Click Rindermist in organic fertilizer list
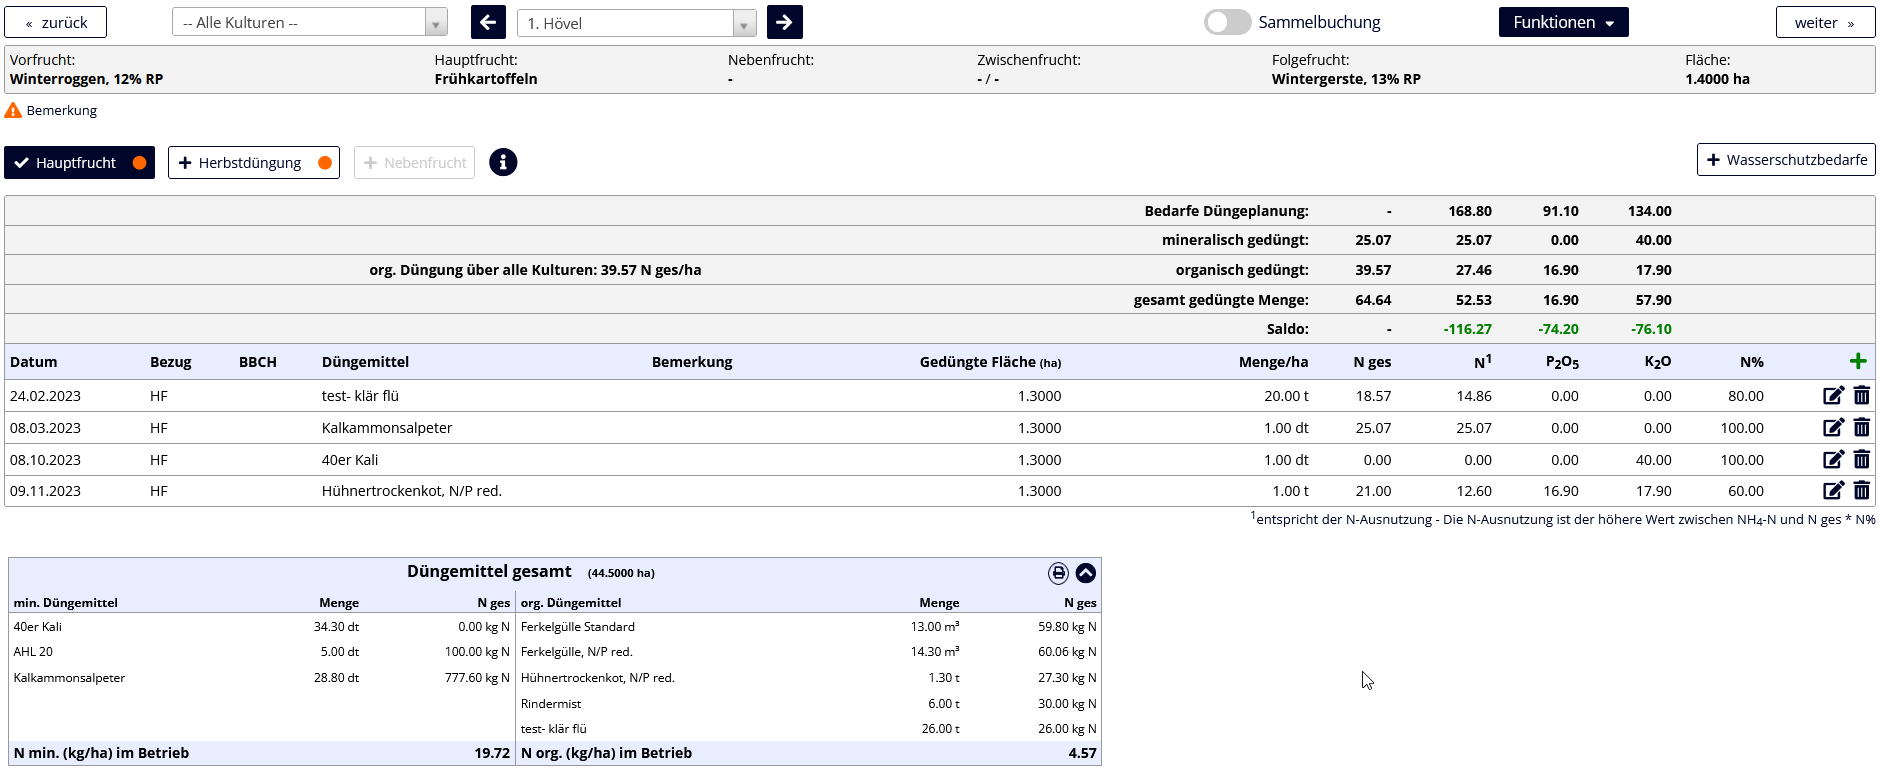 coord(551,704)
